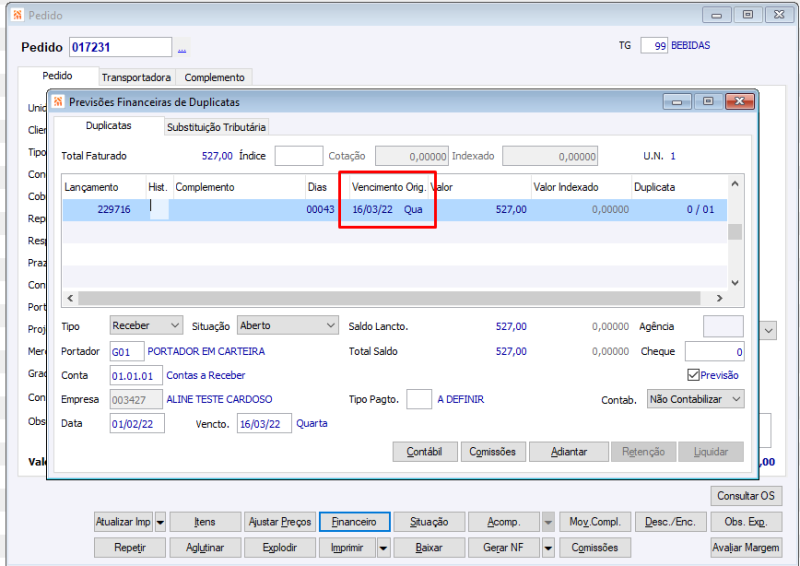
Task: Click the TG field showing 99
Action: pyautogui.click(x=654, y=46)
